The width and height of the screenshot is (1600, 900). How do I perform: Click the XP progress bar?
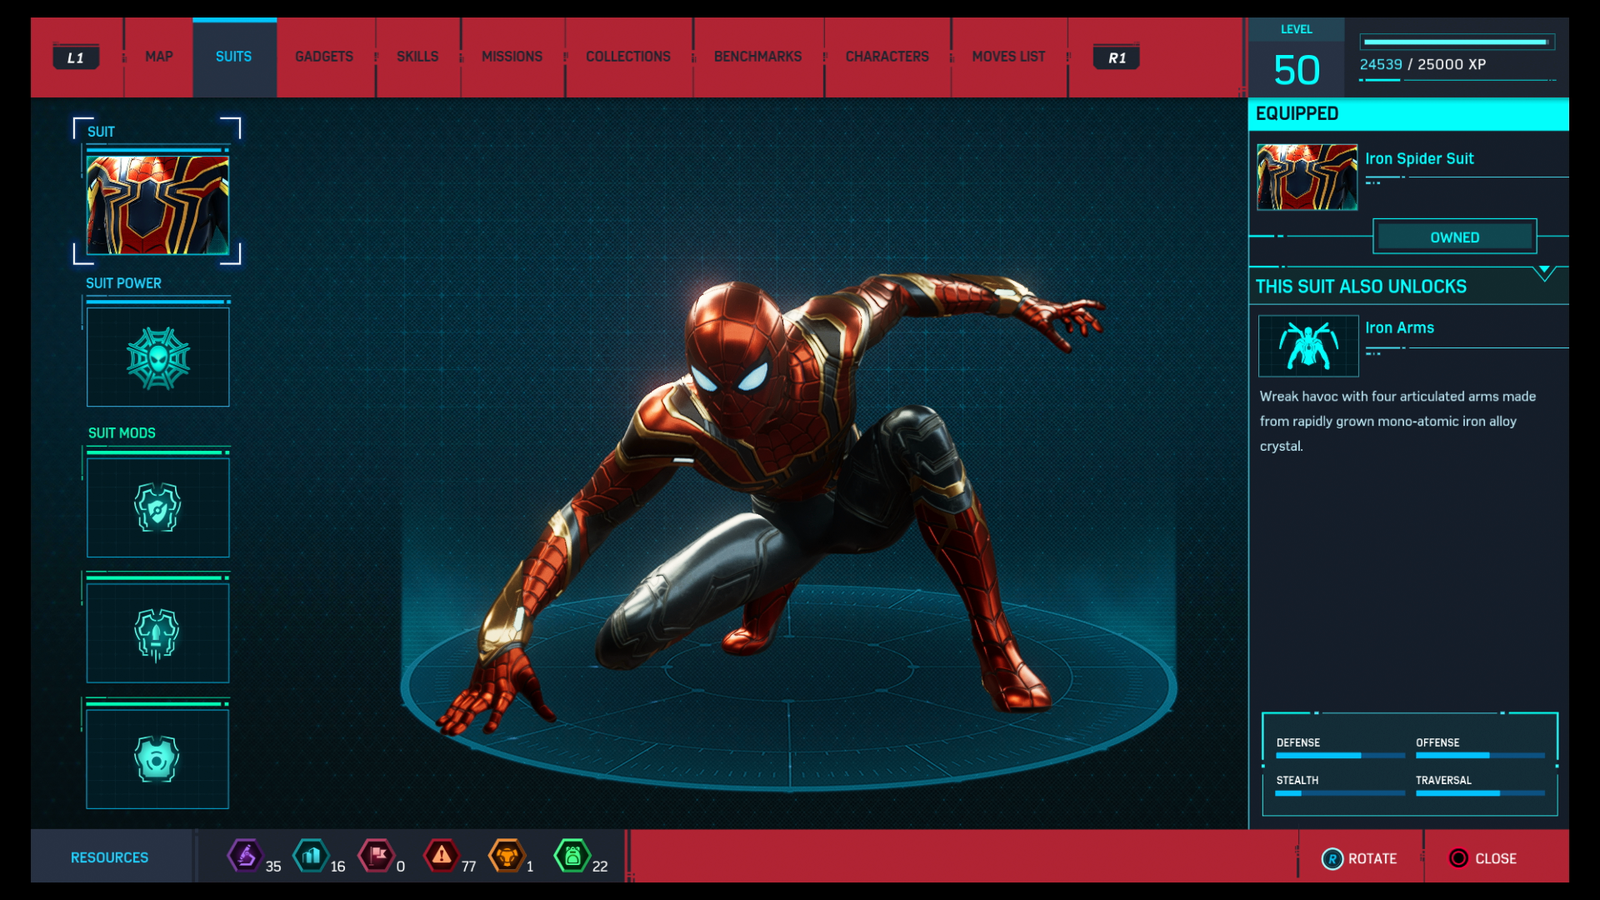[x=1455, y=42]
